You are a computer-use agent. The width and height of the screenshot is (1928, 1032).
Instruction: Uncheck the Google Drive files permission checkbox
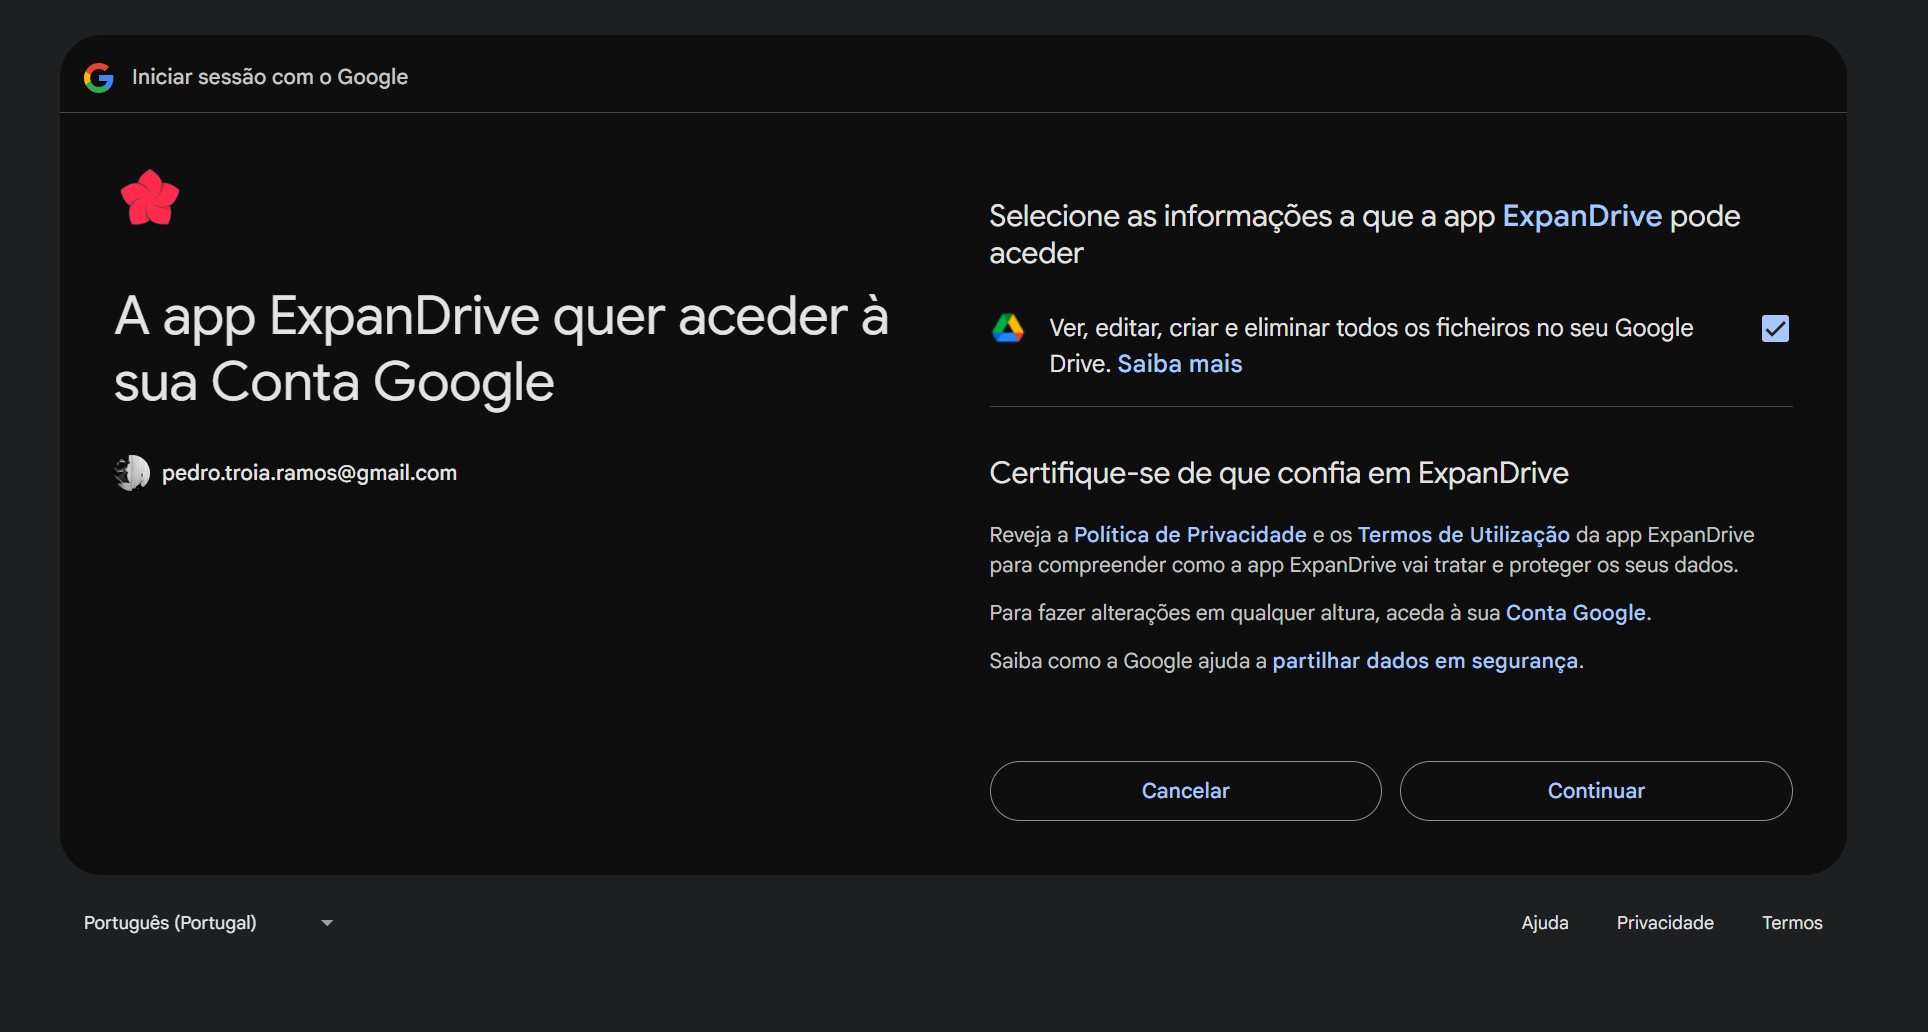point(1774,329)
